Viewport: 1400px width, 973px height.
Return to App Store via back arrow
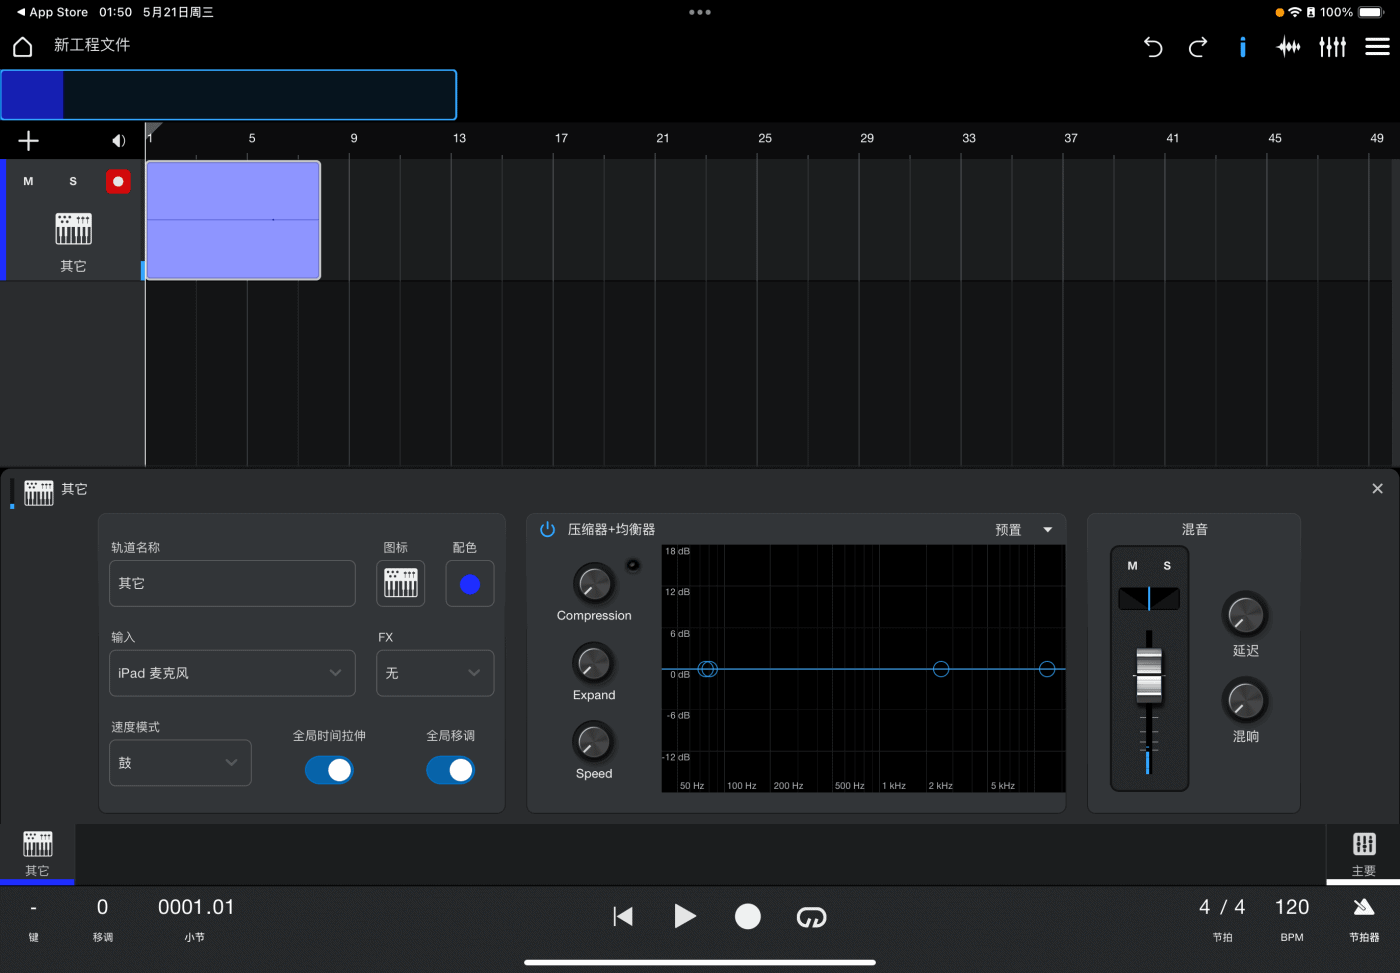coord(53,12)
